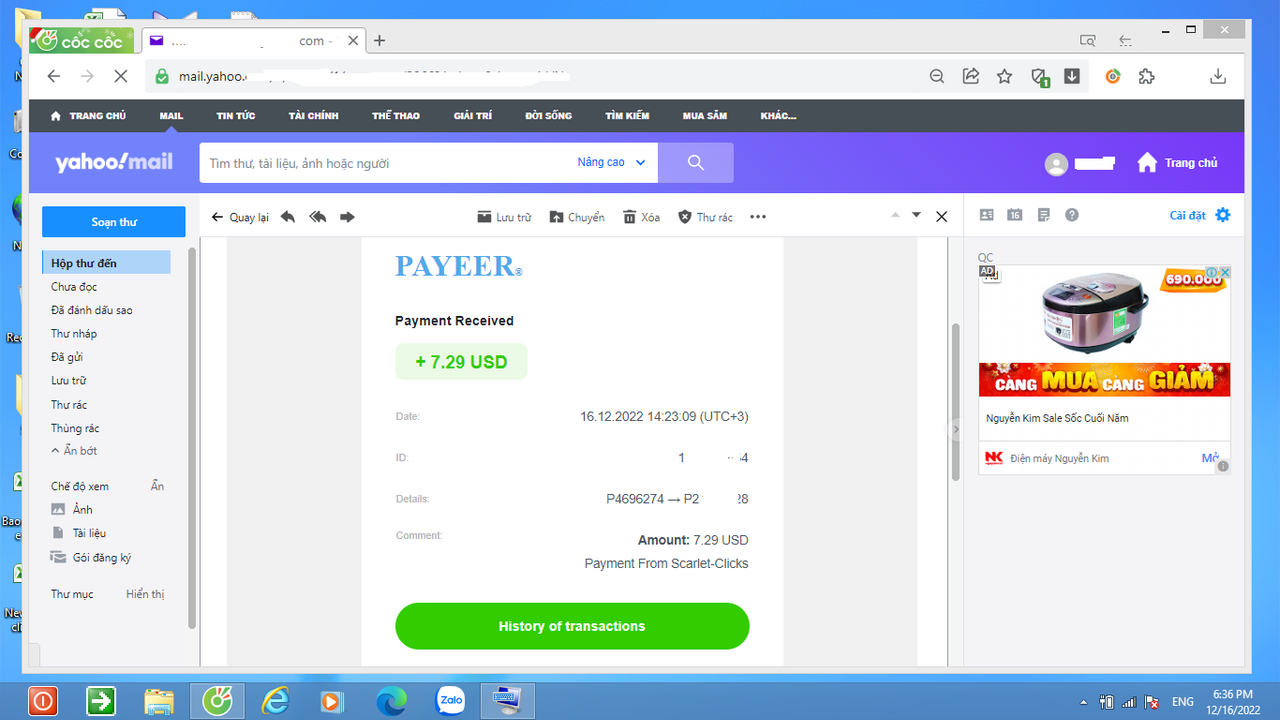Hide views section with Ẩn link
The height and width of the screenshot is (720, 1280).
(157, 486)
